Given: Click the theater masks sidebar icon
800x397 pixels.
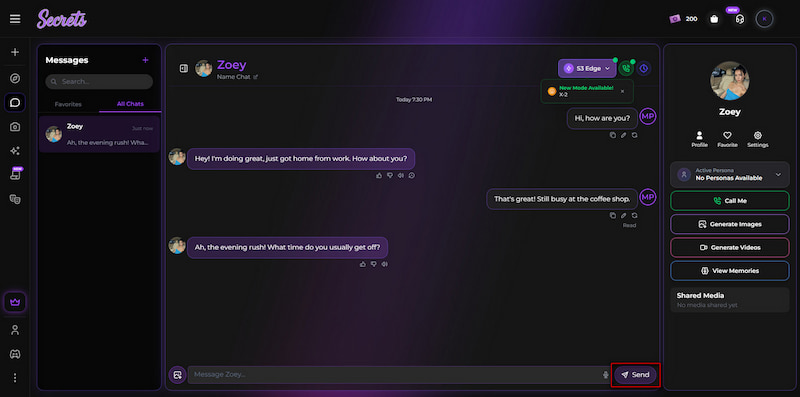Looking at the screenshot, I should coord(15,199).
